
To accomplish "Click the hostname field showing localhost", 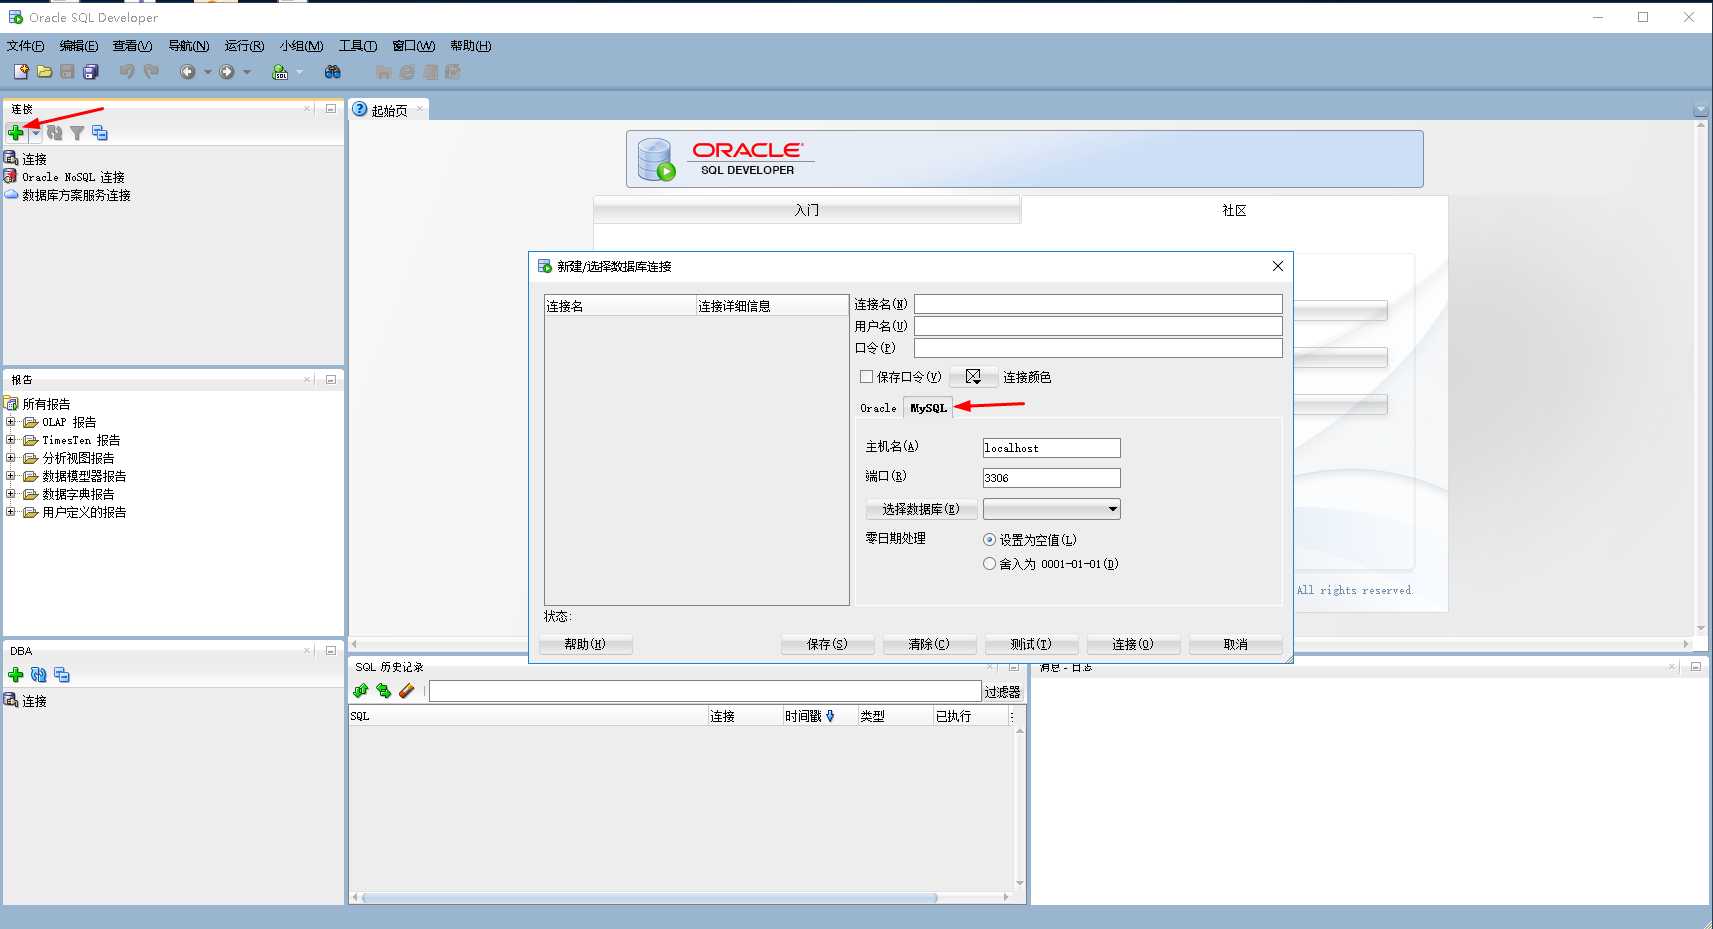I will point(1052,448).
